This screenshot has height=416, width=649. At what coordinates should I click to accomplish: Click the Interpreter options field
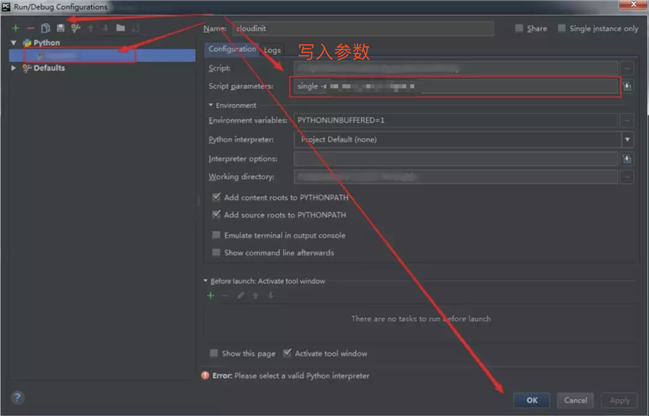coord(455,159)
